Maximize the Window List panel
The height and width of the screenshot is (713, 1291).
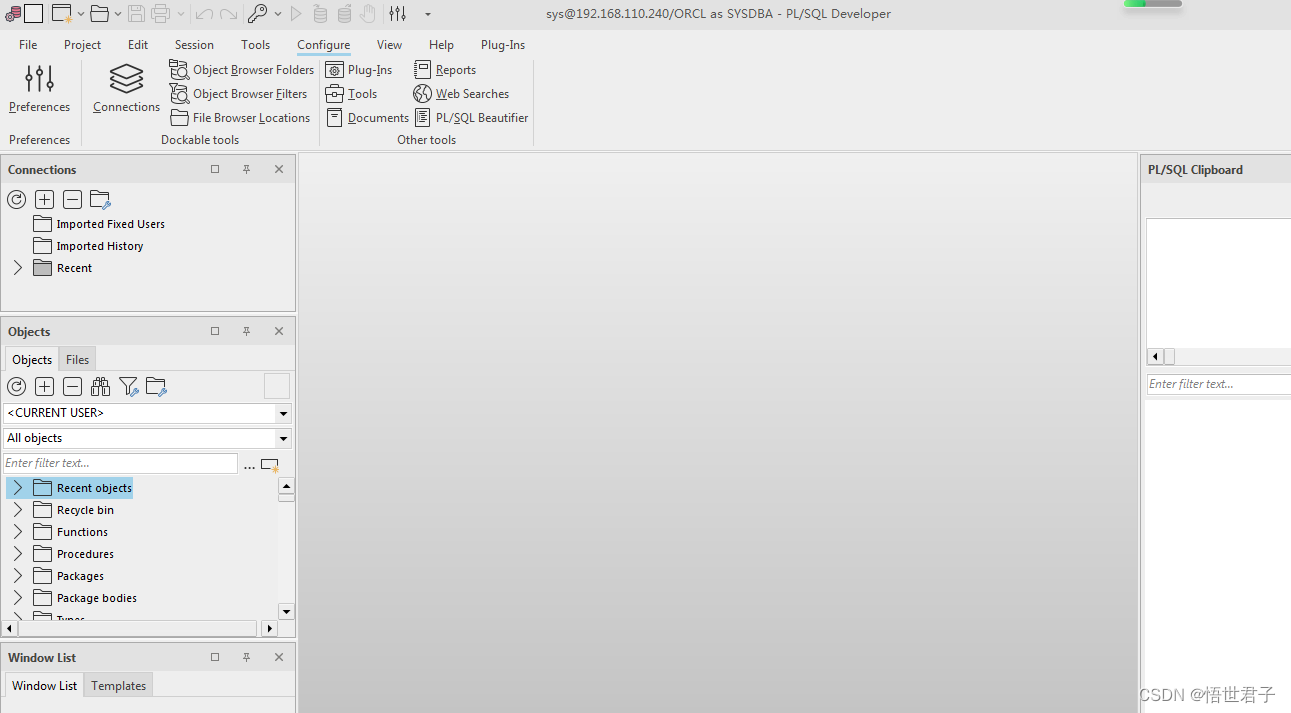tap(215, 657)
